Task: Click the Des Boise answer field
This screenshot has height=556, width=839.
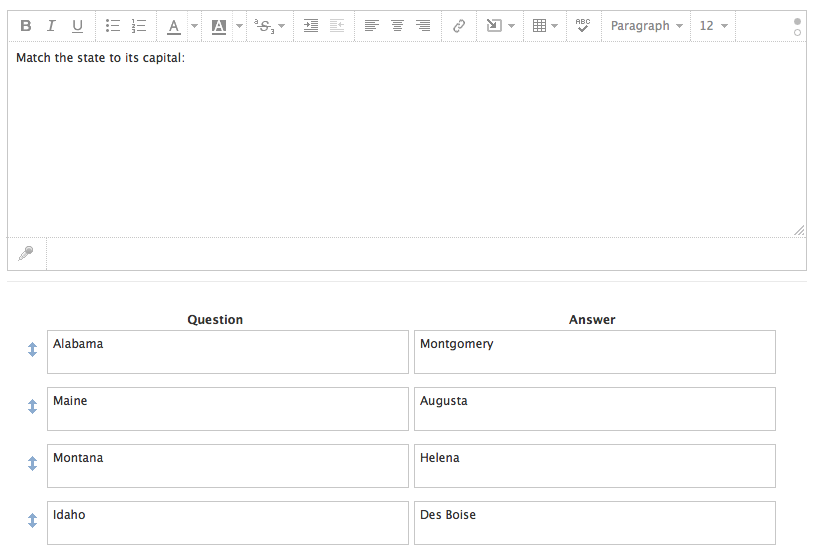Action: tap(594, 522)
